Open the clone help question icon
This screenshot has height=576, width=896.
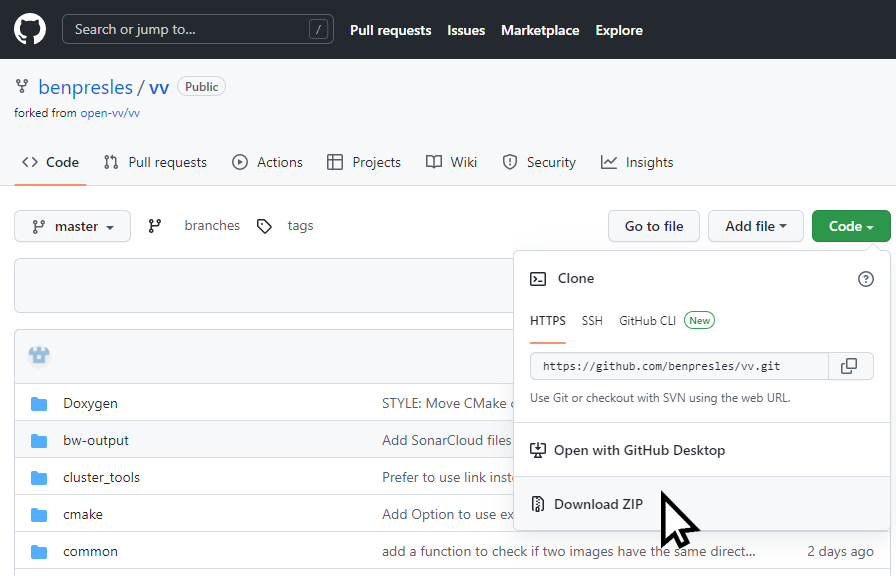(866, 279)
